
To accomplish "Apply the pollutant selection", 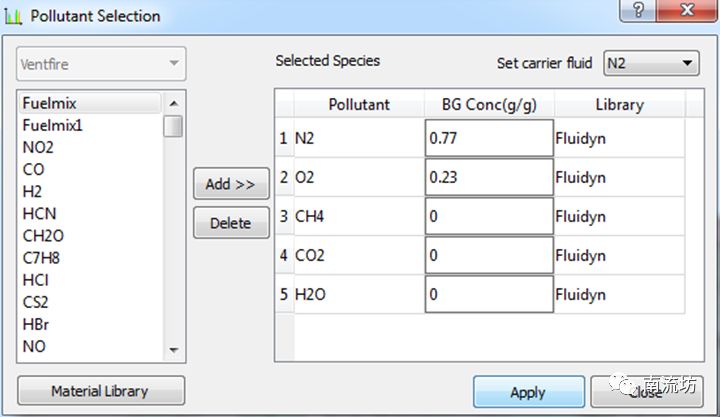I will coord(528,392).
